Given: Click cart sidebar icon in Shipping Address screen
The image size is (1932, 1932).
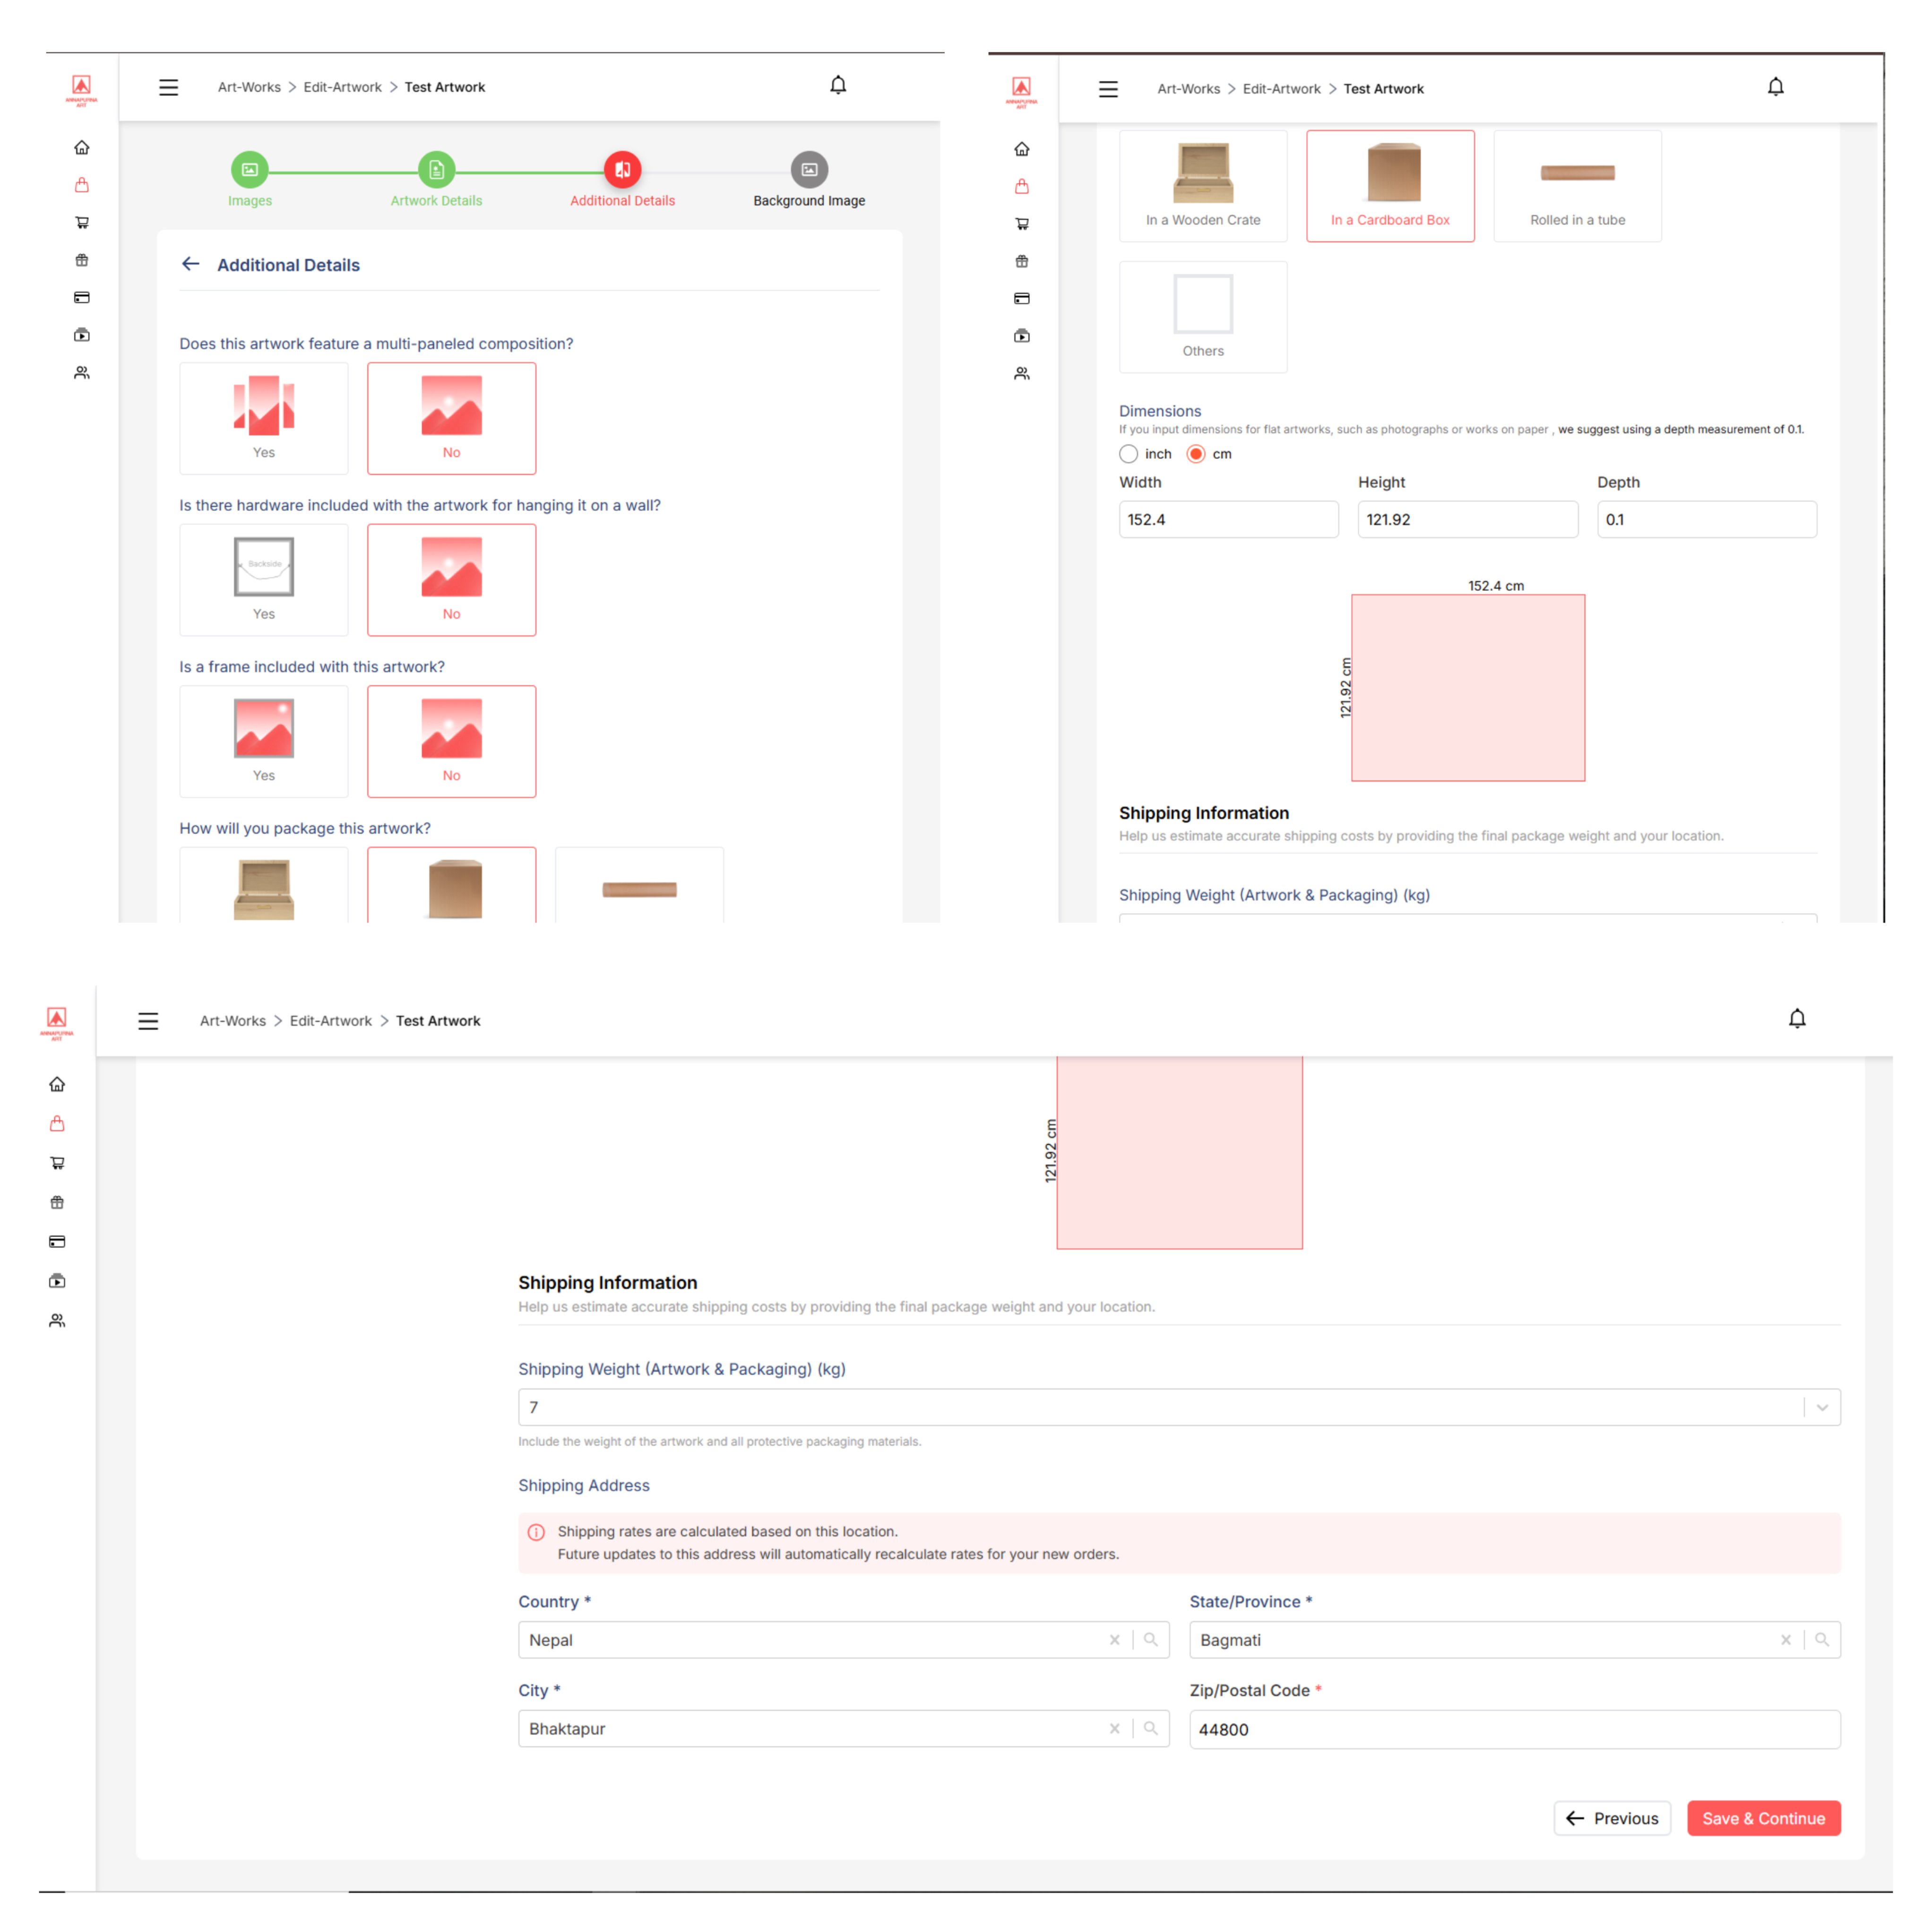Looking at the screenshot, I should [57, 1163].
